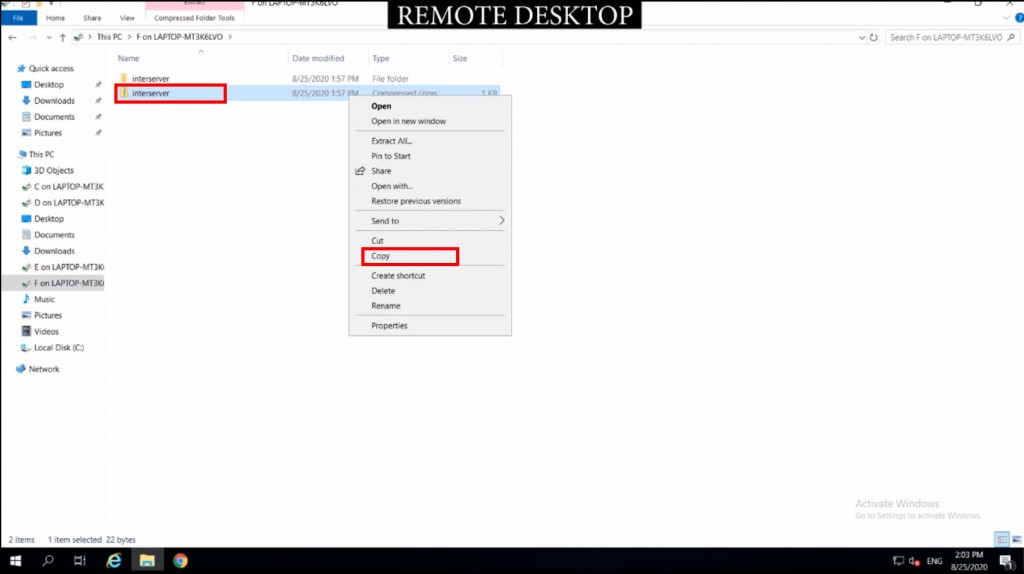Viewport: 1024px width, 574px height.
Task: Choose Delete from the context menu
Action: coord(383,291)
